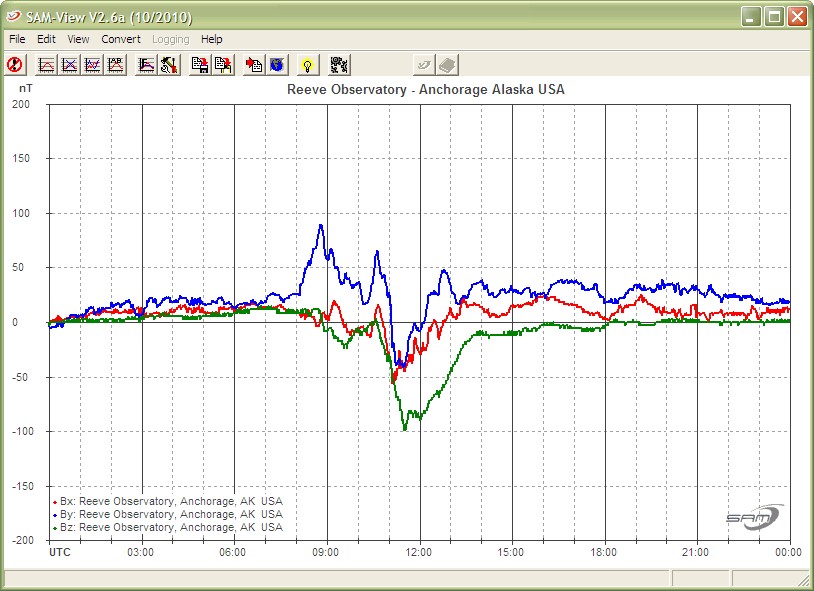
Task: Click the graph icon with letter F
Action: [x=146, y=65]
